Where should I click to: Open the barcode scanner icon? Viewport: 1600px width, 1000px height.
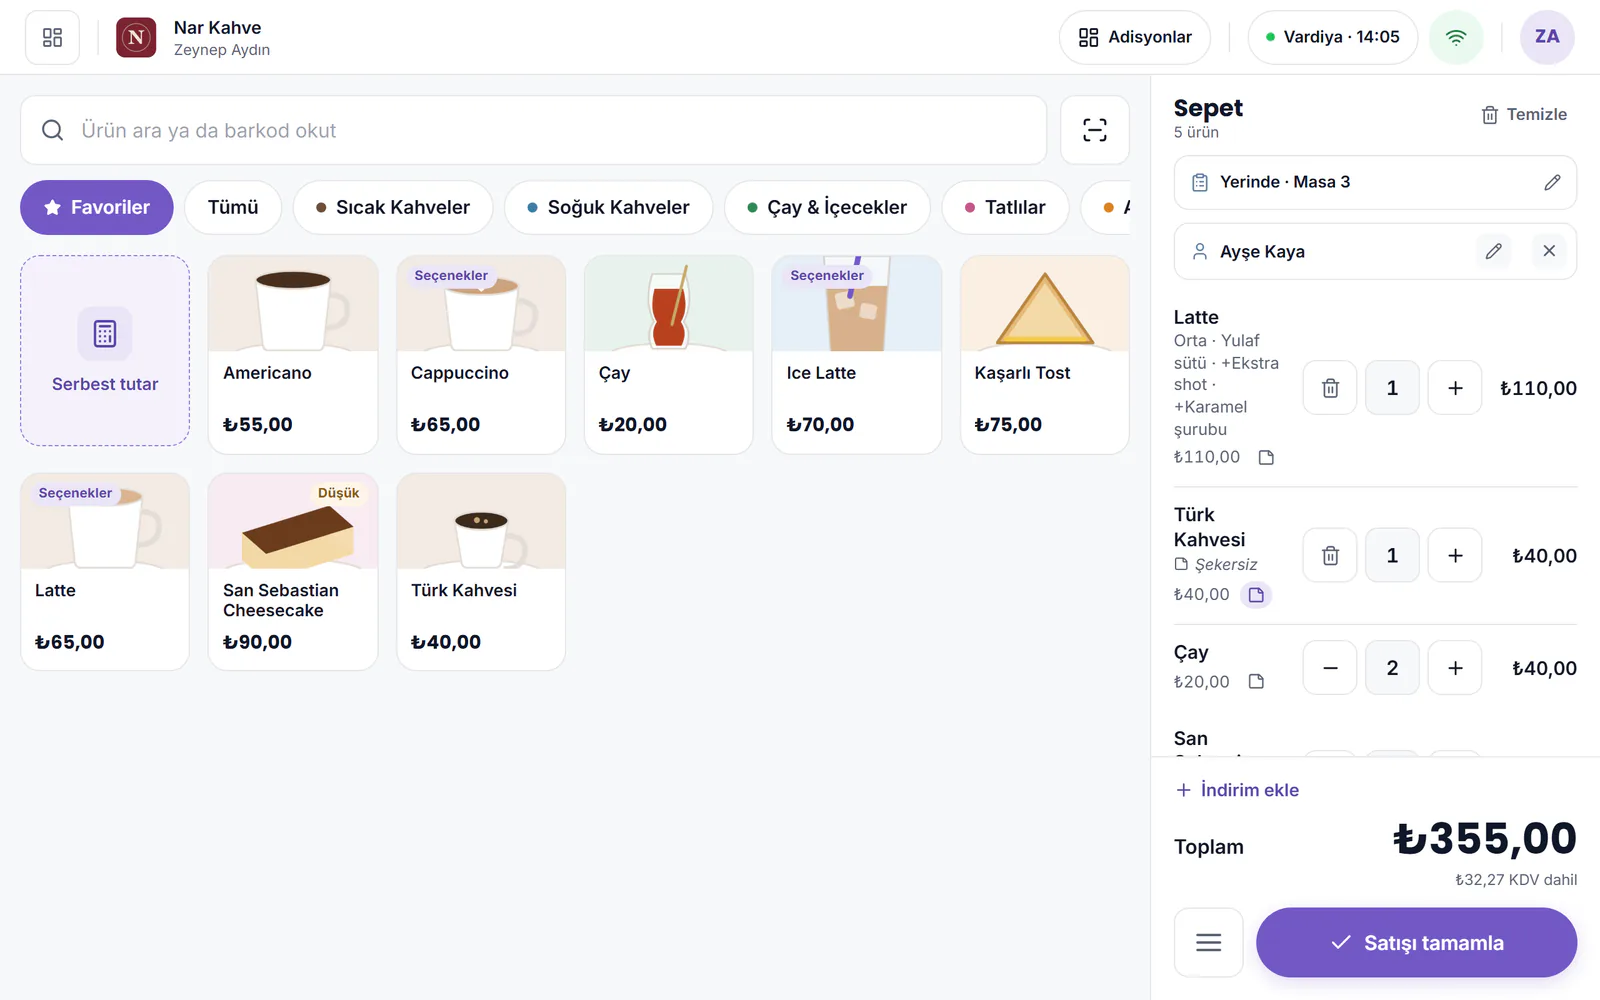tap(1095, 130)
